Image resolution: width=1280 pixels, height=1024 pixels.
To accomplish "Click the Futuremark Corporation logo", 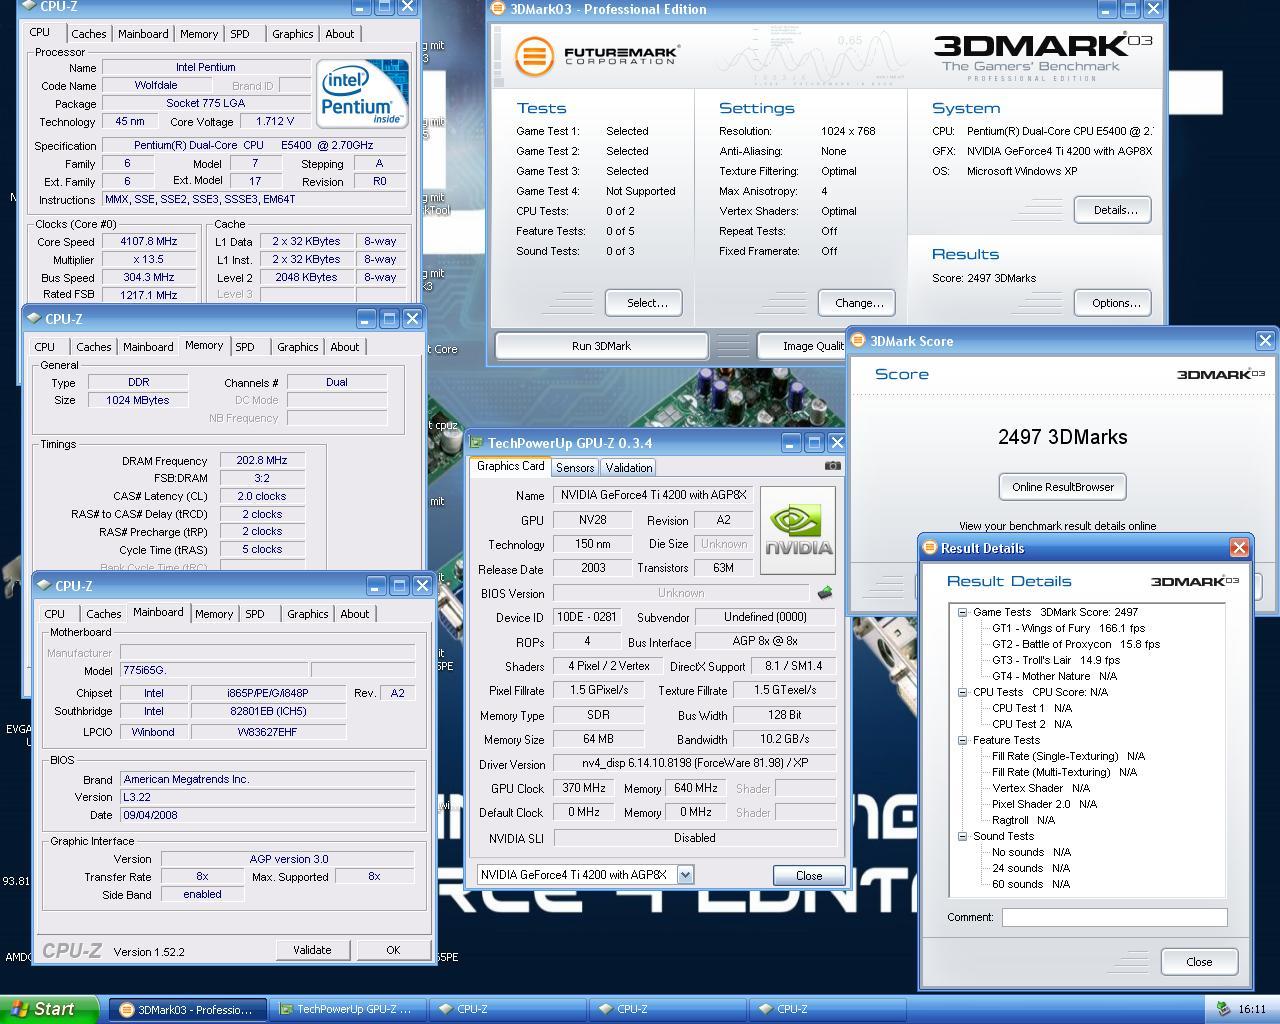I will [597, 55].
